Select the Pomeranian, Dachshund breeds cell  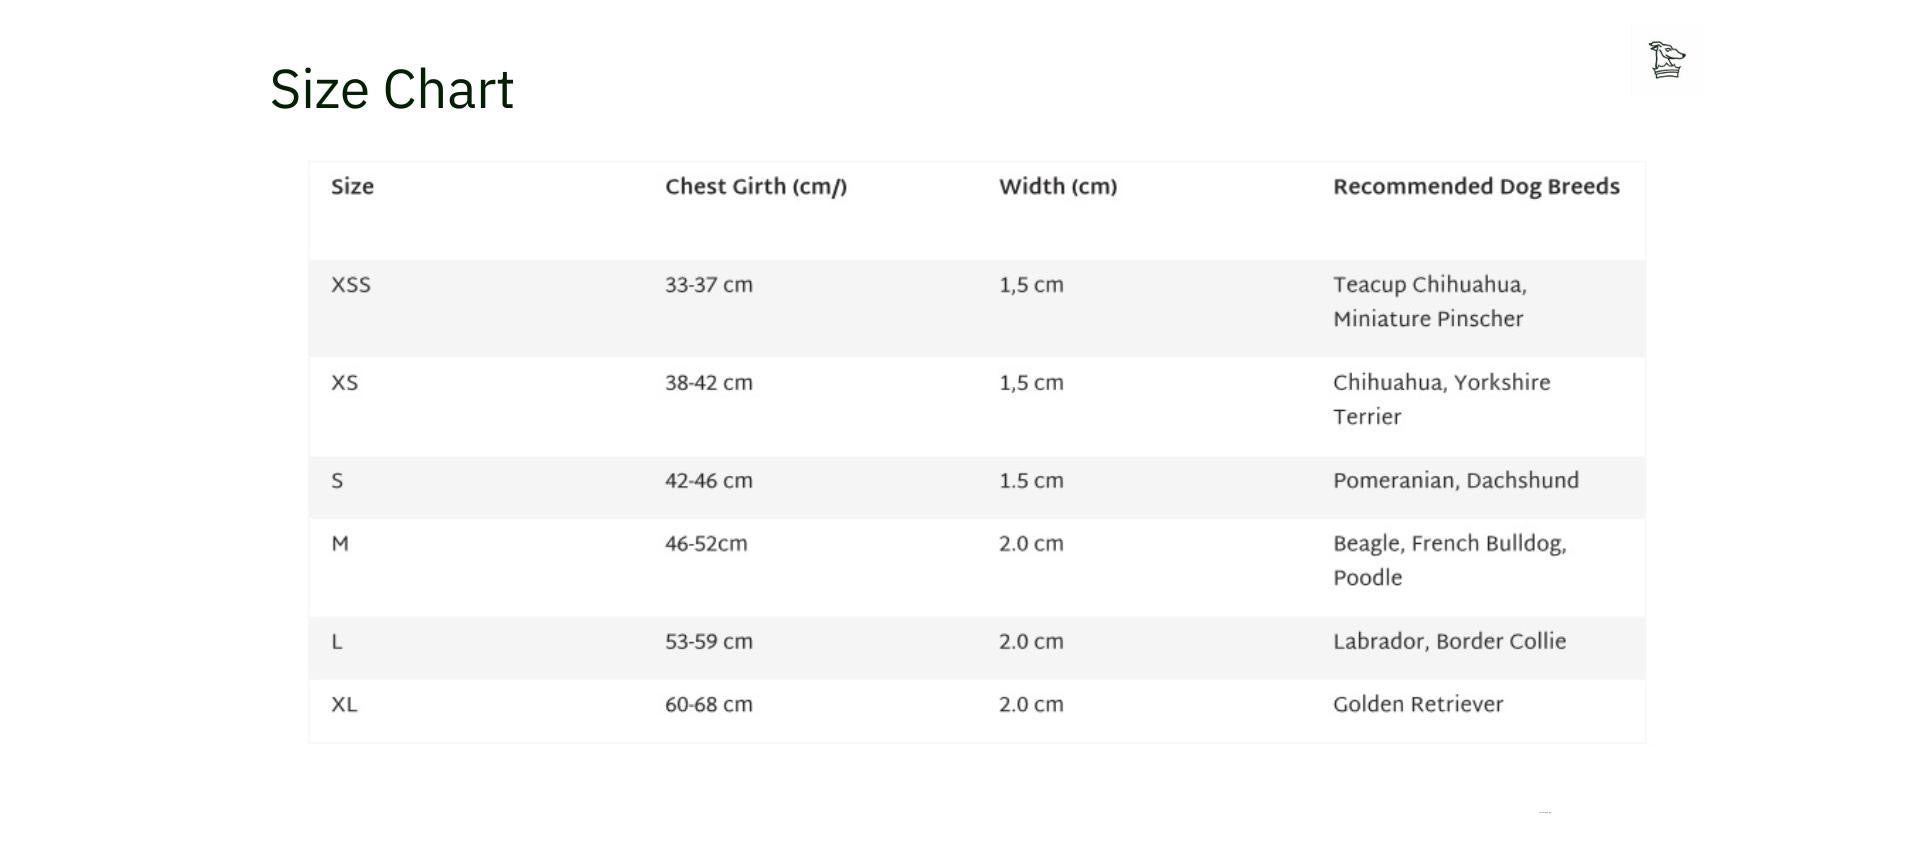pyautogui.click(x=1456, y=481)
